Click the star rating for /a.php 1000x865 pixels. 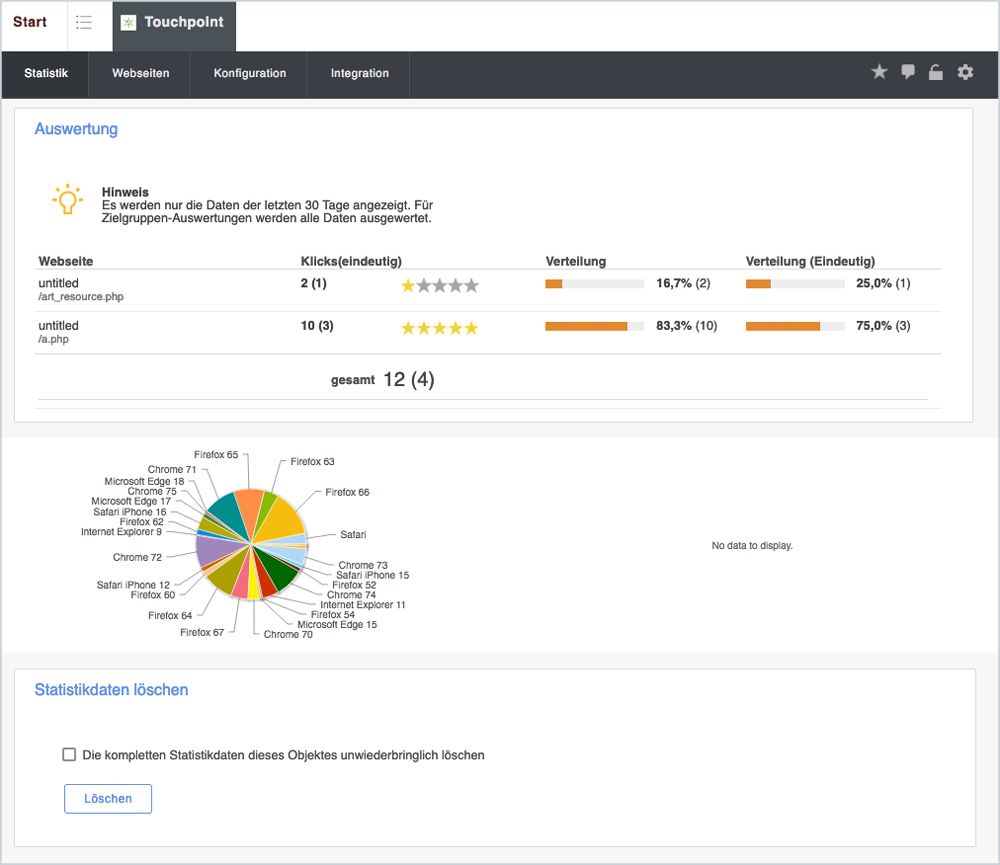pos(439,328)
